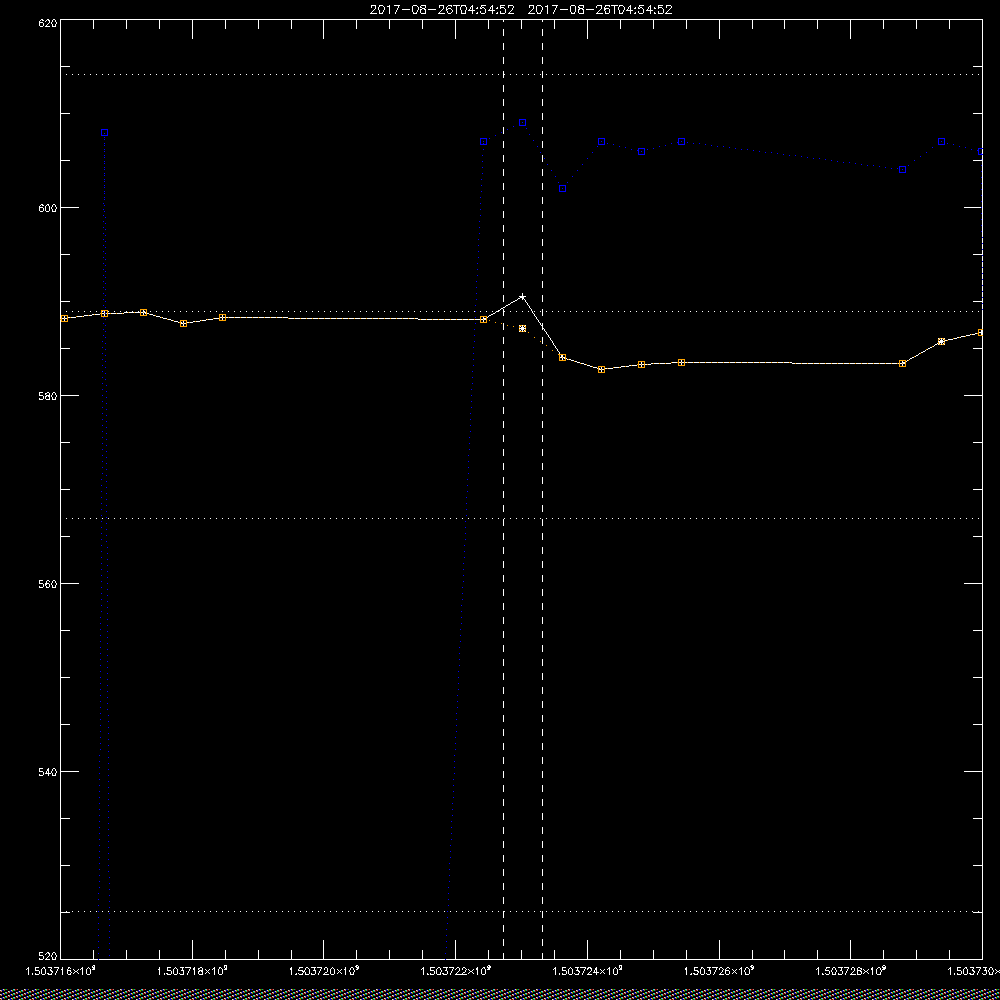
Task: Click the 1.503728×10⁹ x-axis label
Action: [852, 971]
